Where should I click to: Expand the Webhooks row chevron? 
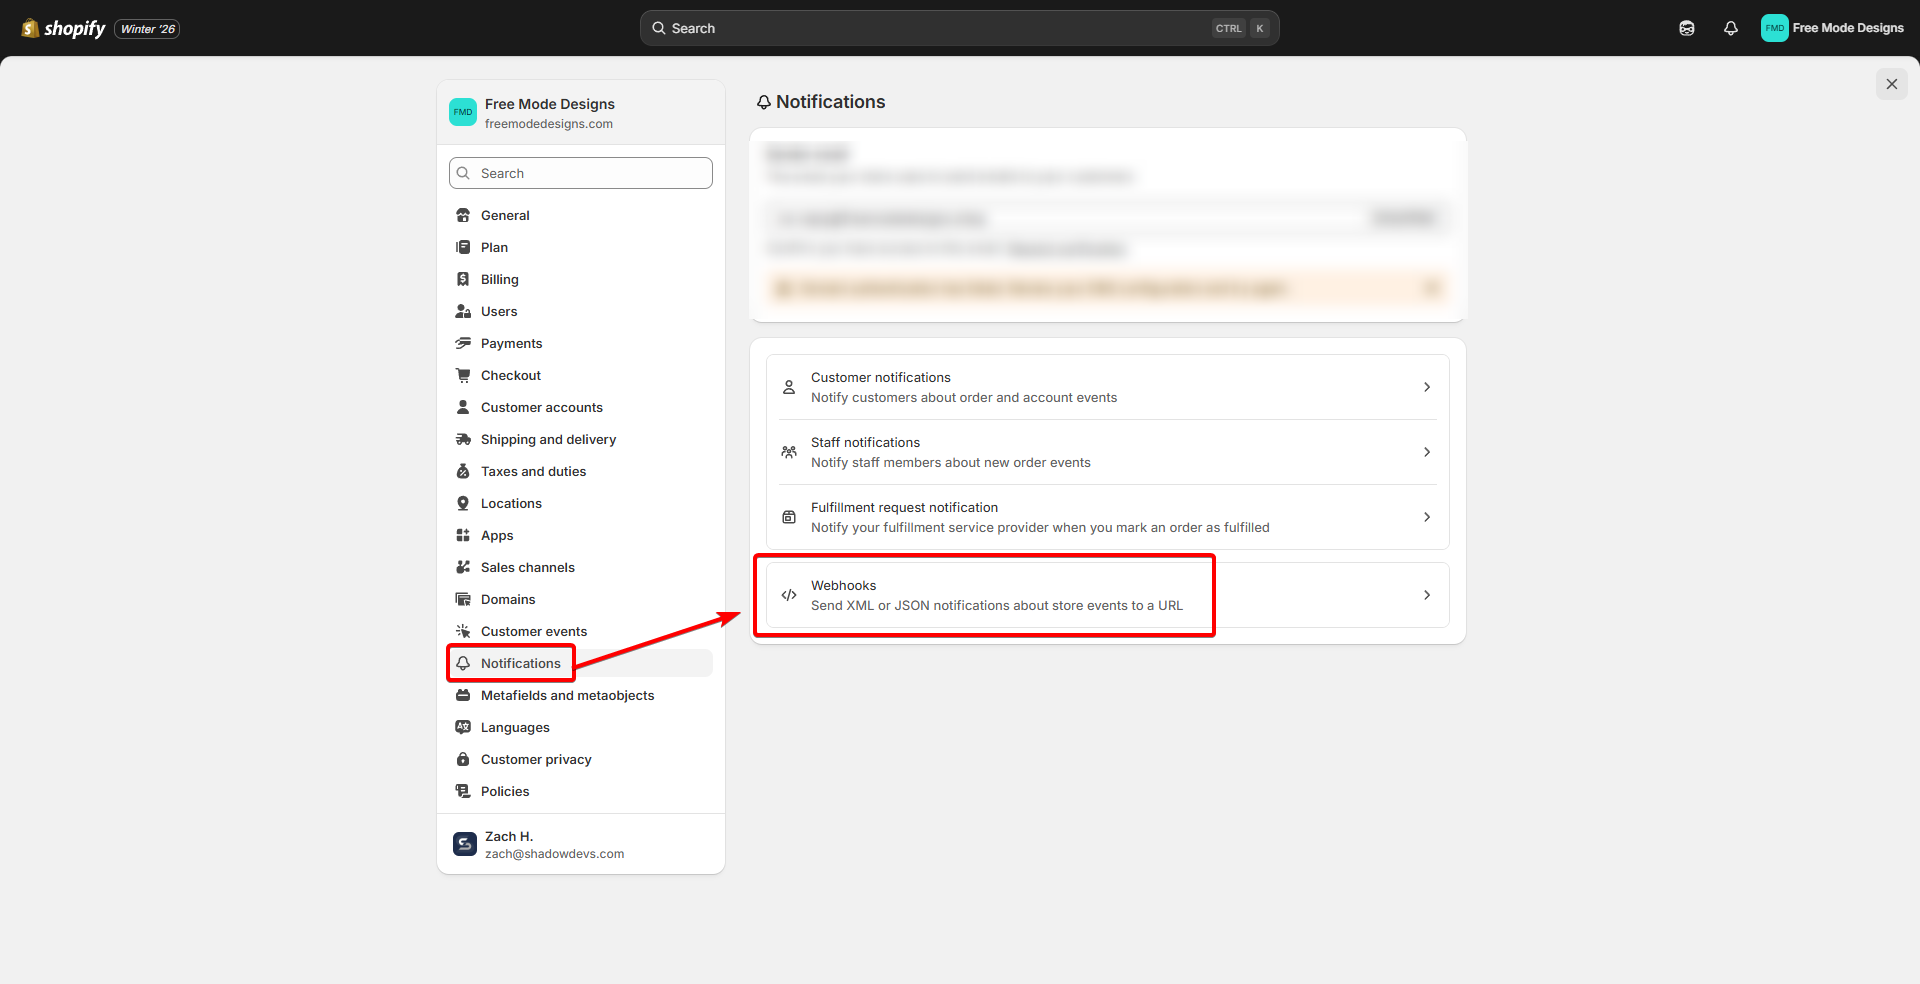pos(1426,594)
